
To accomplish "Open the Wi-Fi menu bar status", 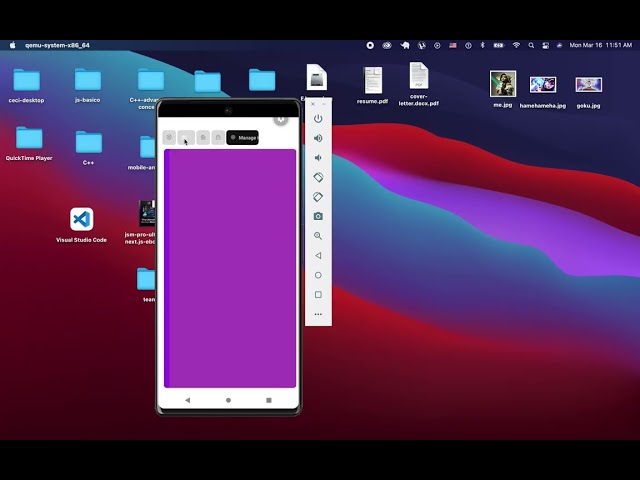I will click(x=516, y=45).
